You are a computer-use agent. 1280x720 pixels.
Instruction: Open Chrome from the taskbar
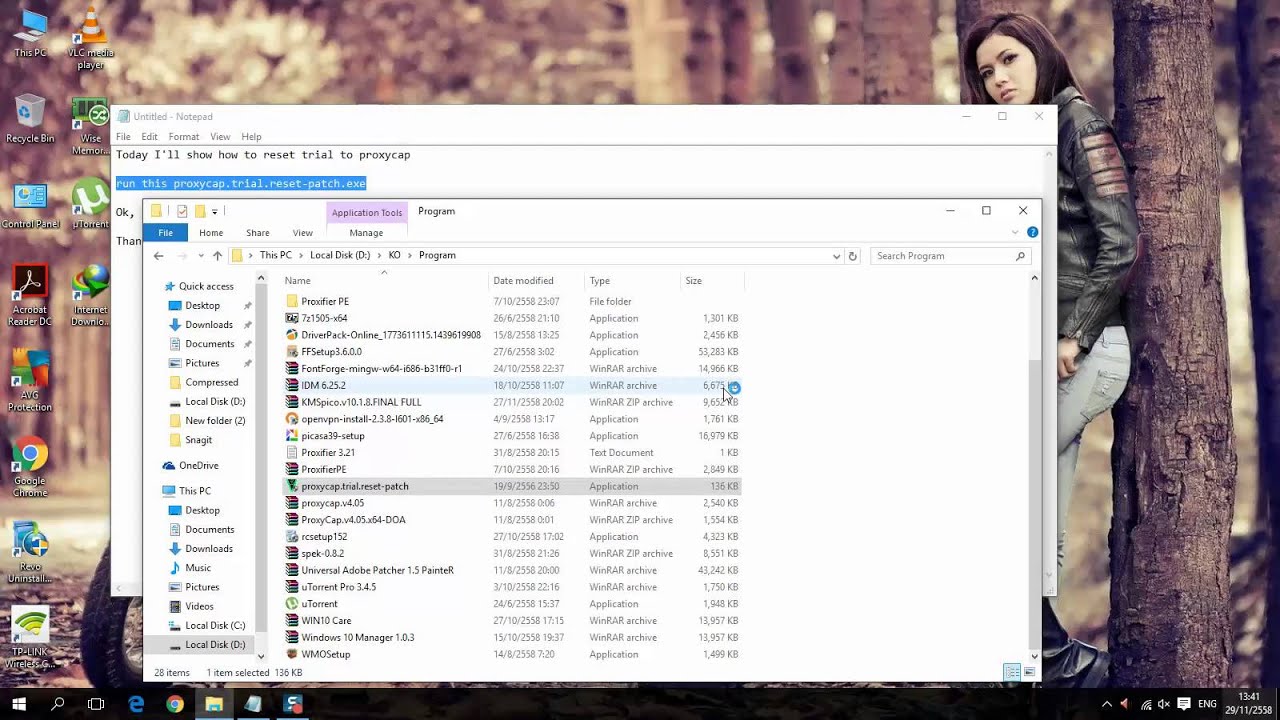175,704
